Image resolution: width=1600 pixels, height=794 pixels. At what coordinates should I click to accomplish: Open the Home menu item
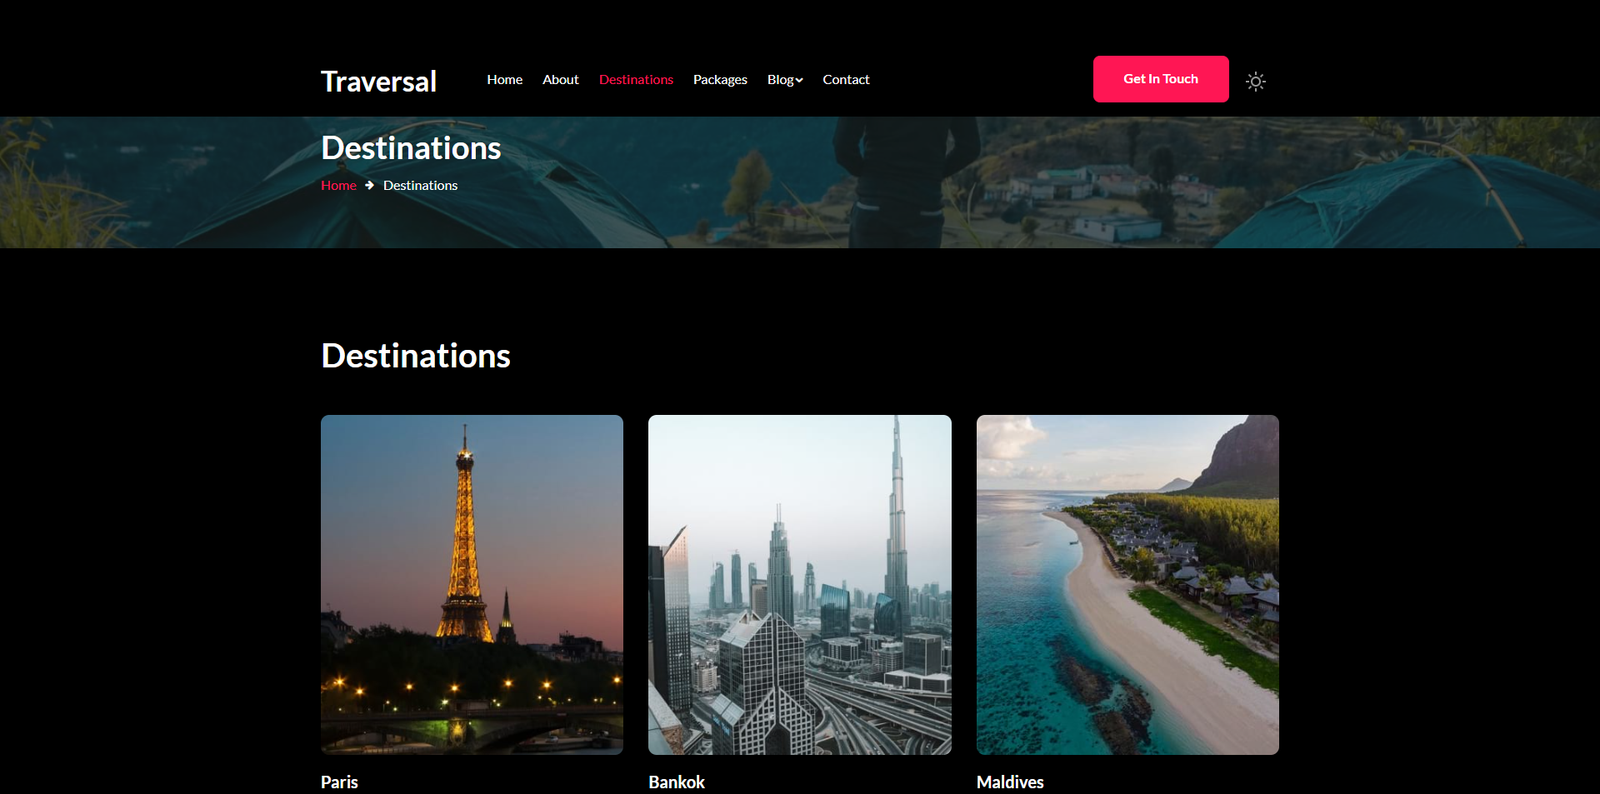tap(505, 79)
